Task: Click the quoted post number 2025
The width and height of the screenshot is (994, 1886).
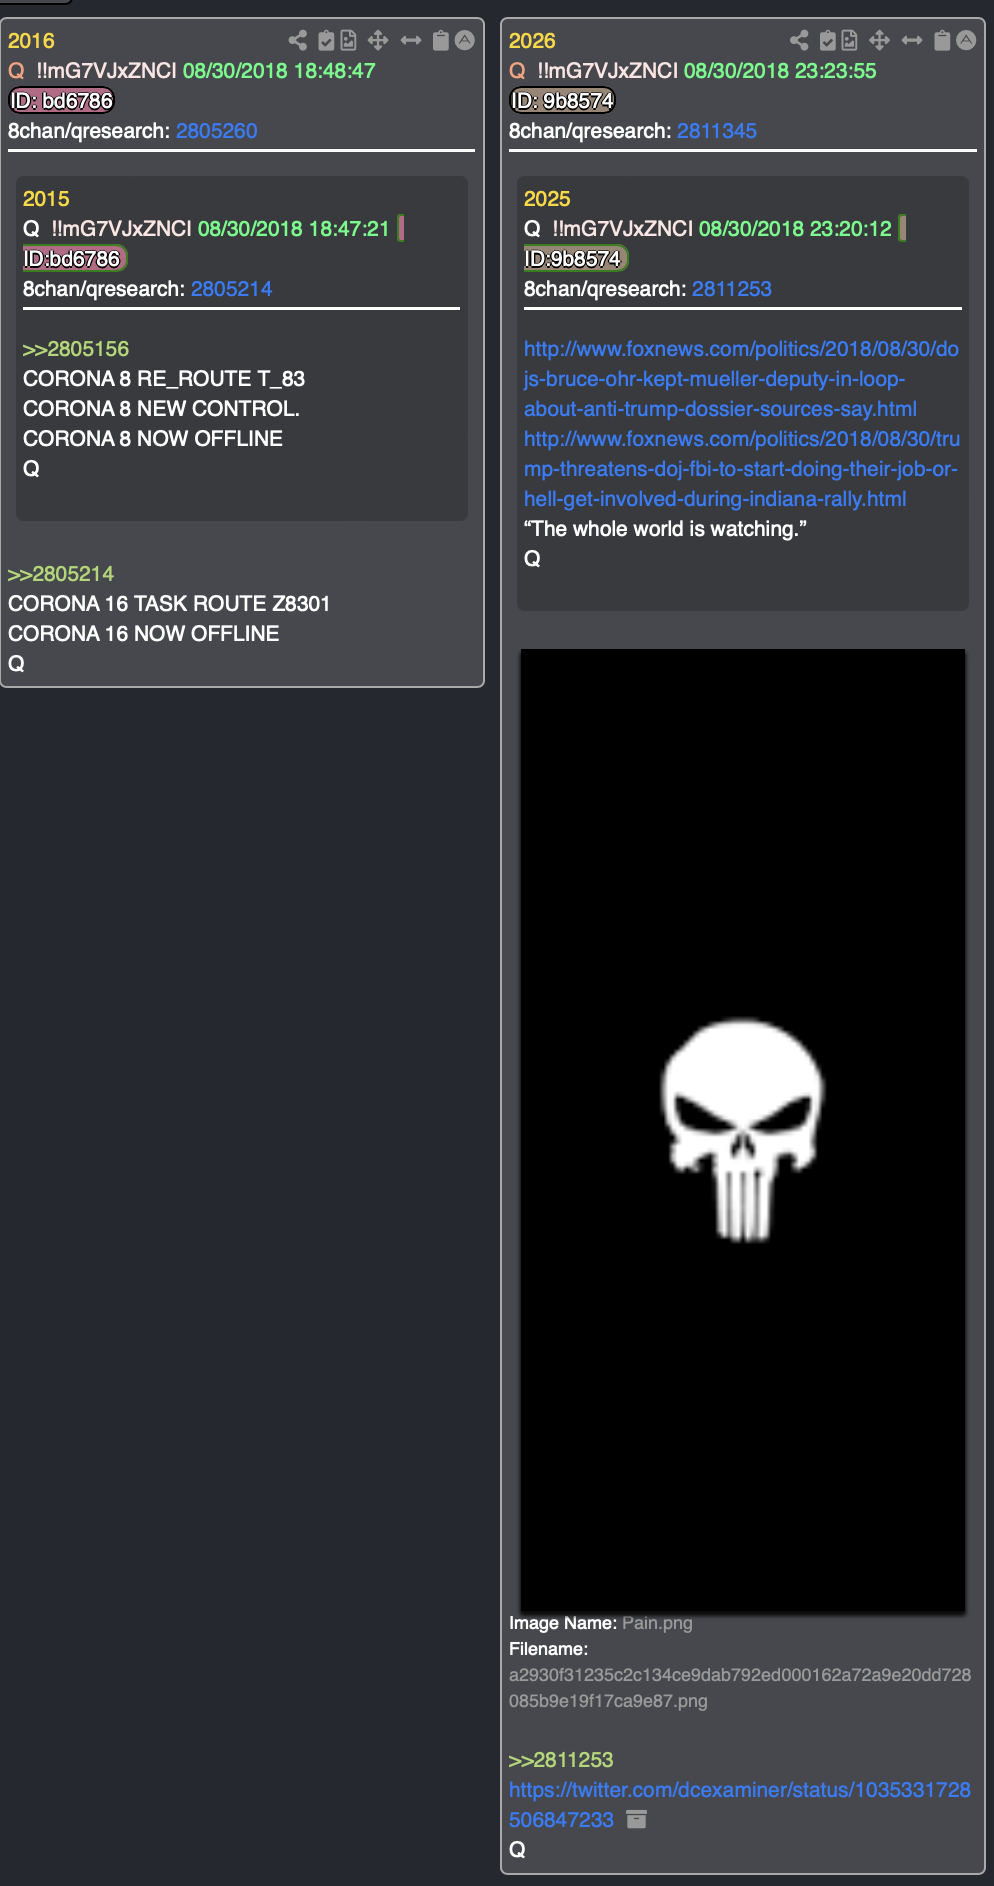Action: point(547,199)
